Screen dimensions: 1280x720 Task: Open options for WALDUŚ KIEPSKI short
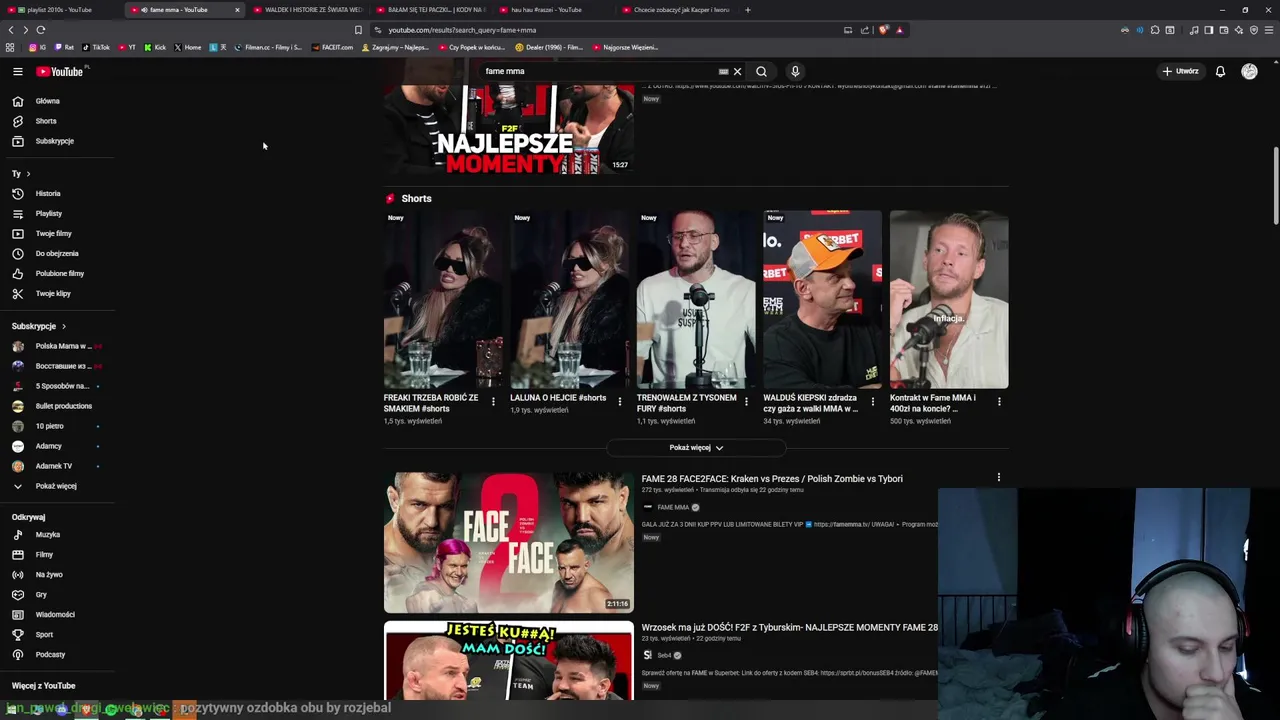pyautogui.click(x=872, y=402)
